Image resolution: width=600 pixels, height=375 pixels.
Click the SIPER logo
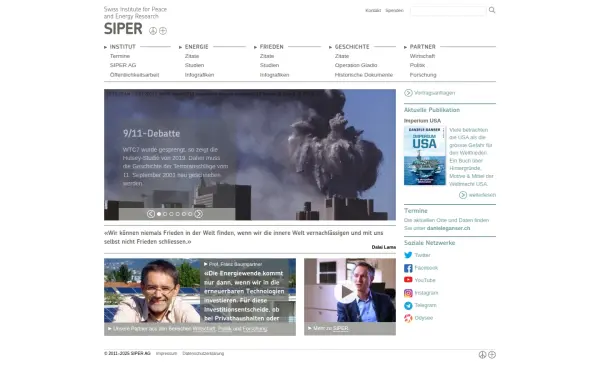click(x=123, y=29)
